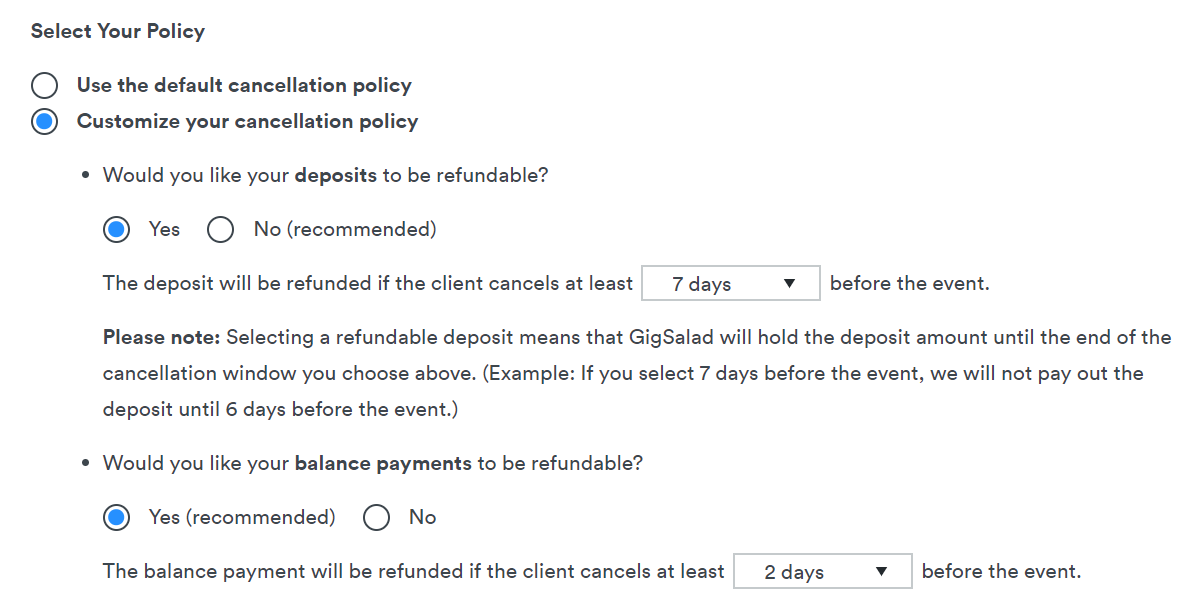1183x607 pixels.
Task: Click the deposit cancellation window selector
Action: point(731,283)
